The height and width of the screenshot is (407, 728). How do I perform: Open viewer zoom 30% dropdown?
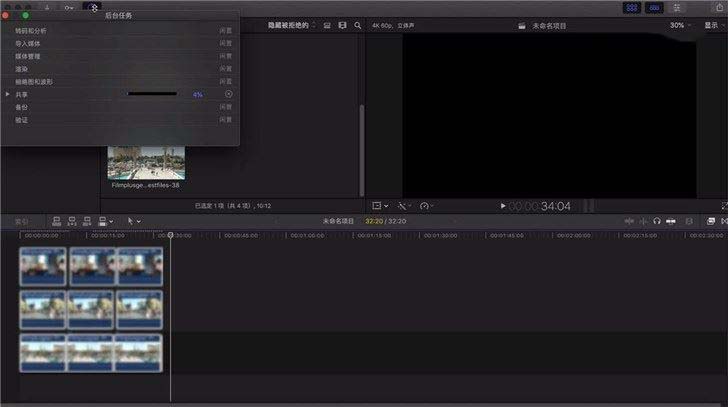(680, 26)
